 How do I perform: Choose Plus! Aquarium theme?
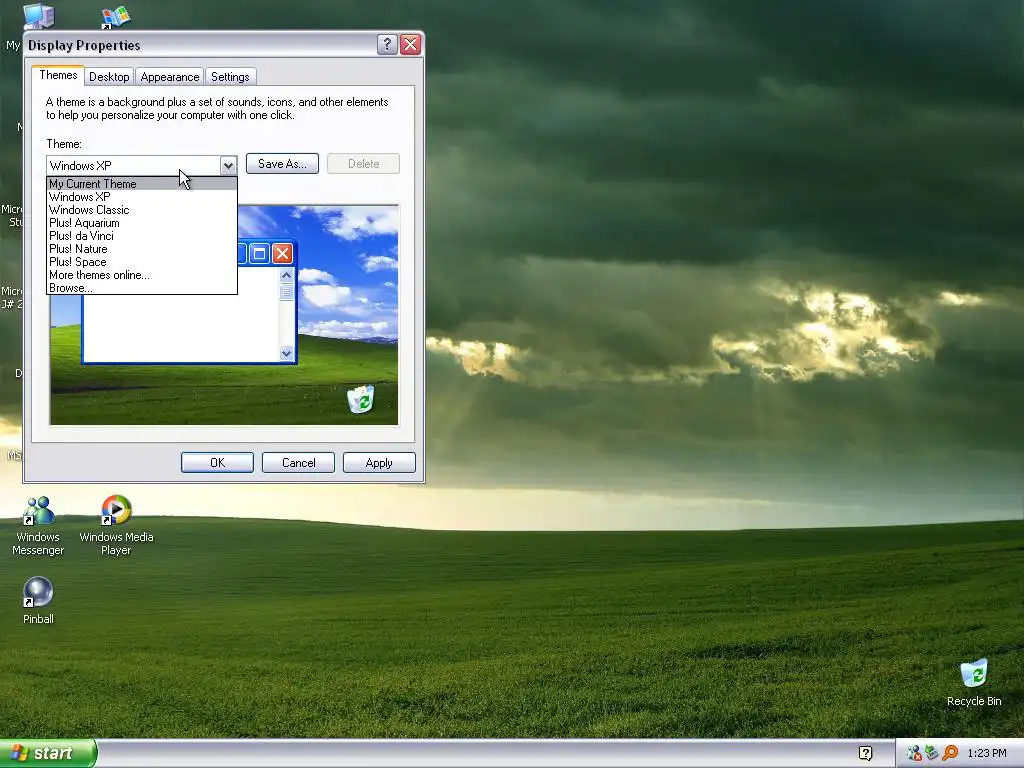tap(142, 223)
